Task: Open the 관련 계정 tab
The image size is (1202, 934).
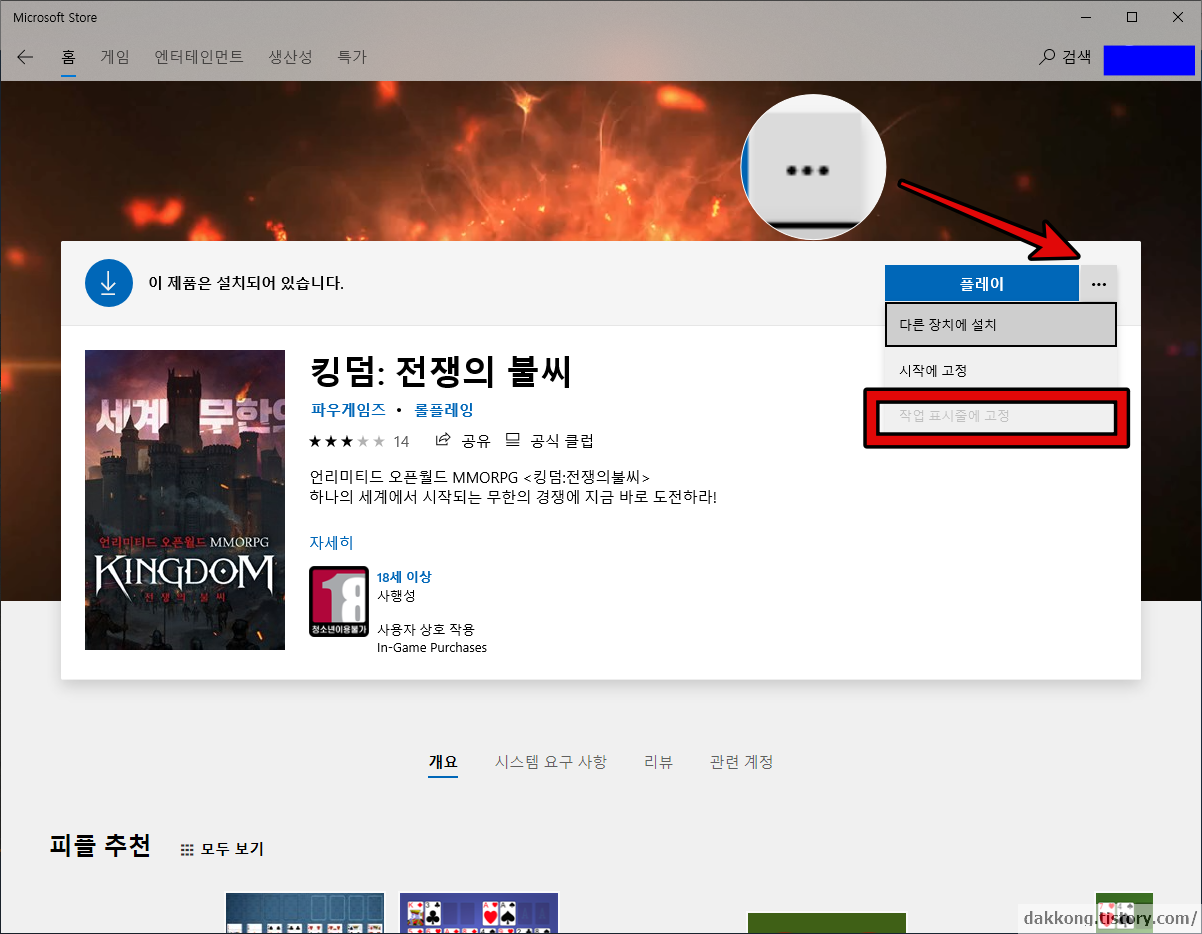Action: (741, 762)
